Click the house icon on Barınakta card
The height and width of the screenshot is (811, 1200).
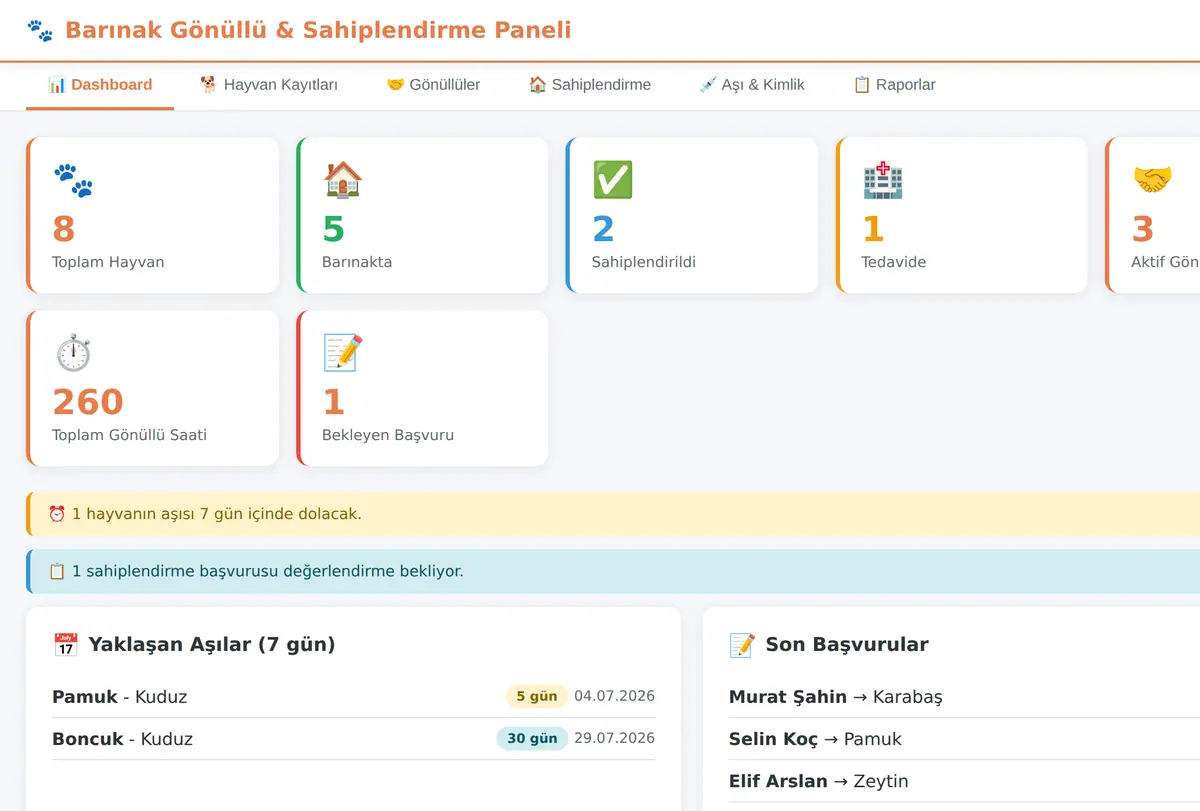(x=343, y=180)
